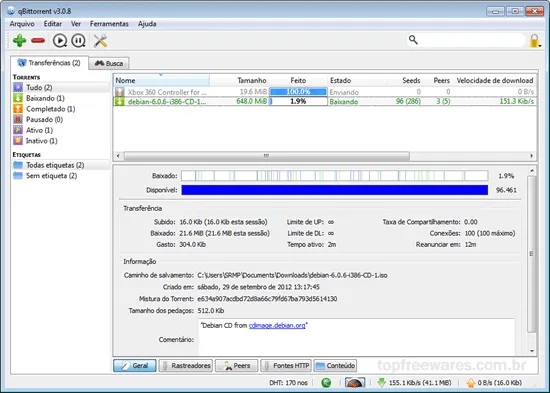
Task: Resume torrents with the play icon
Action: [60, 40]
